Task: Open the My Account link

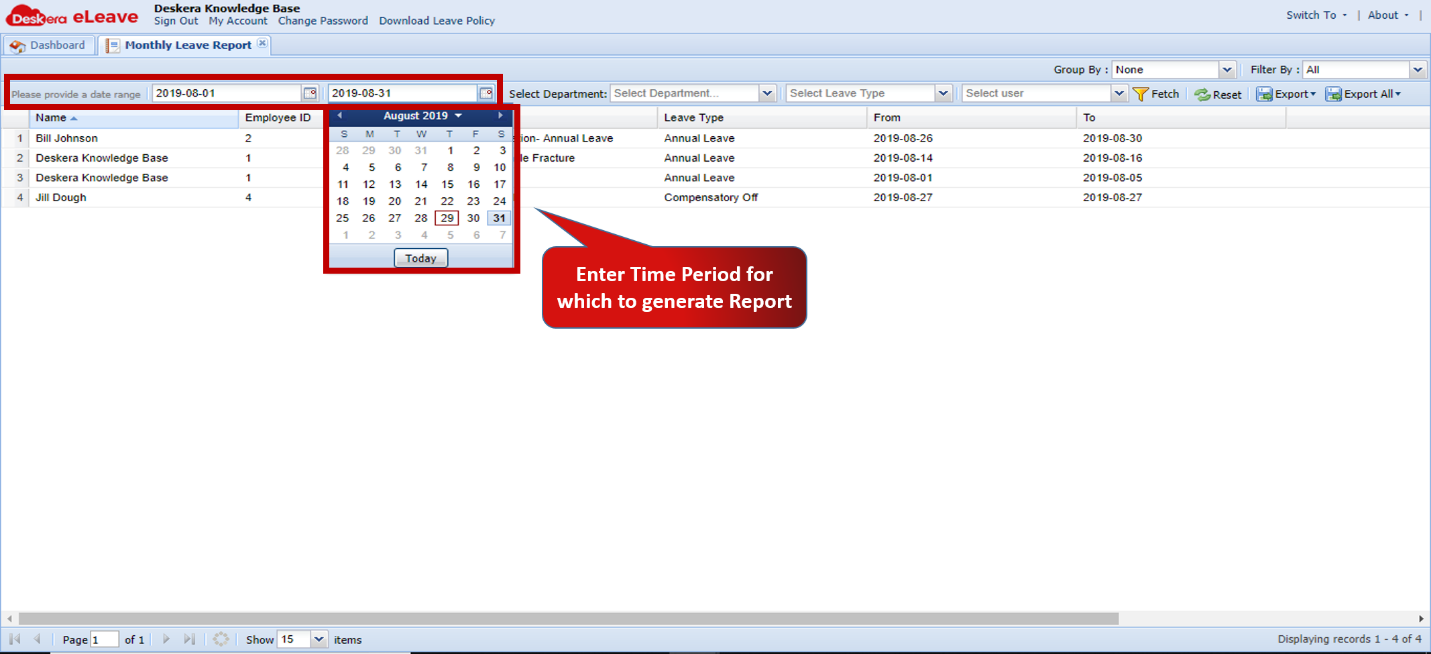Action: click(x=238, y=21)
